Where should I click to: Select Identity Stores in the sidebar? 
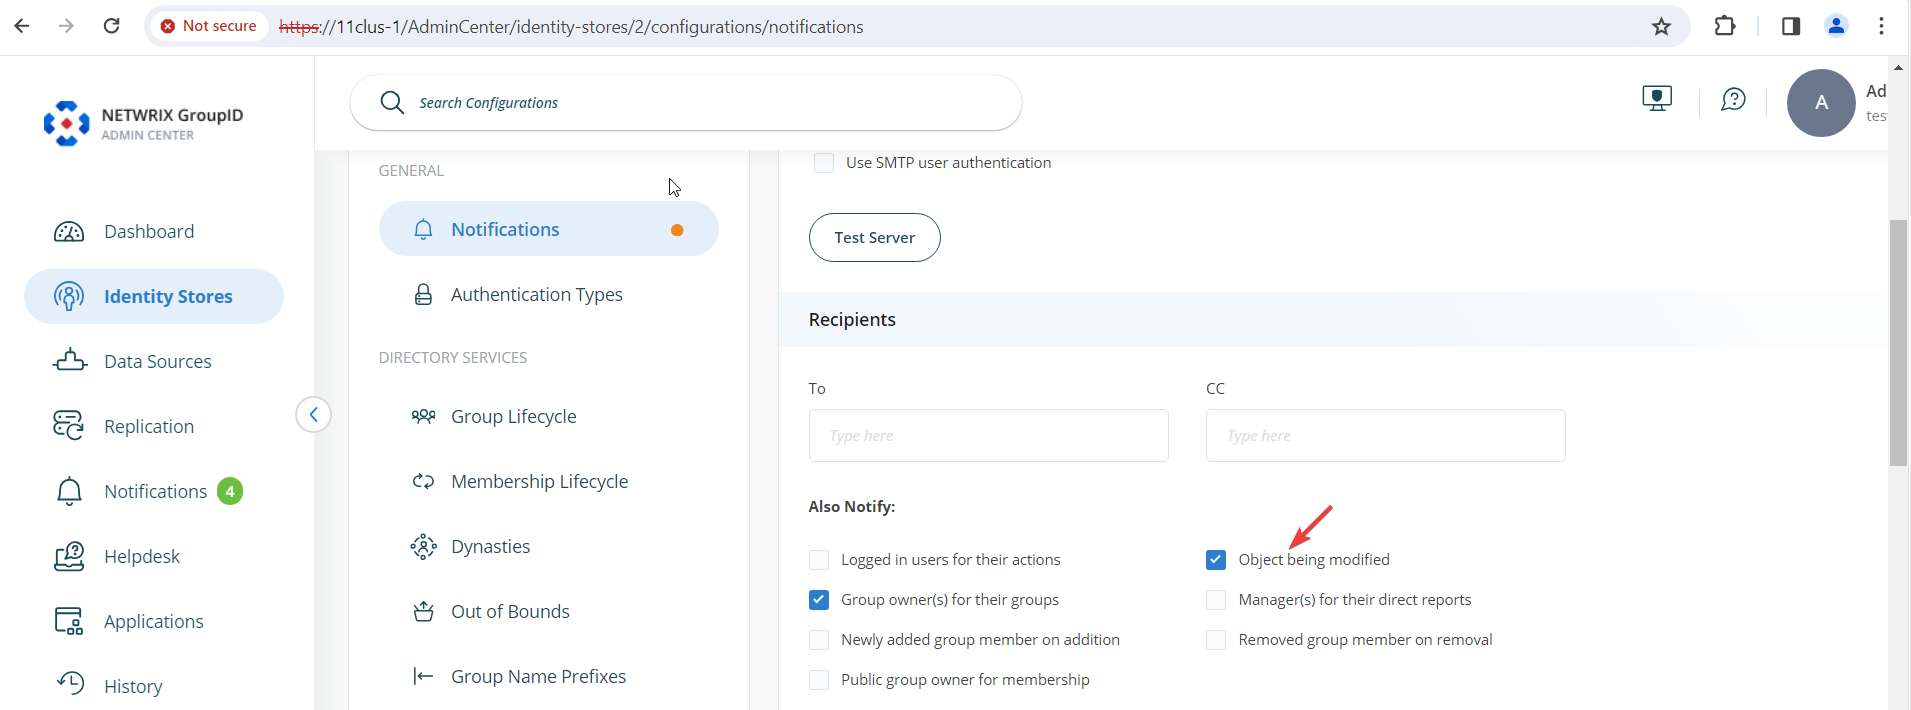tap(154, 296)
